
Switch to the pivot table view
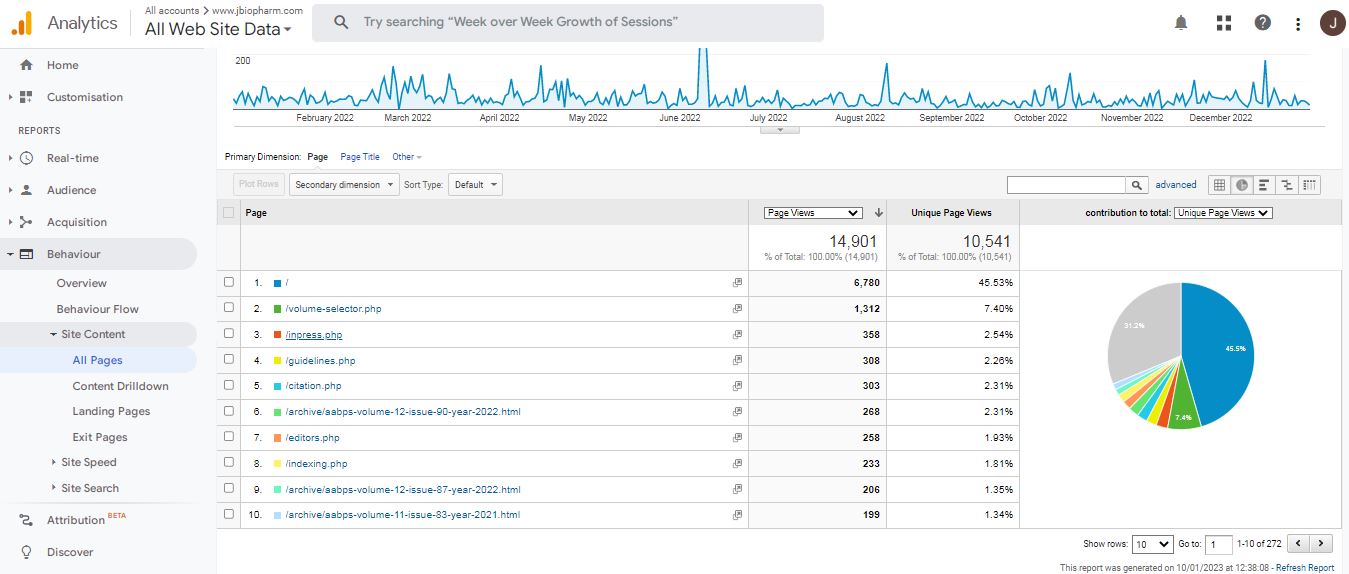click(1310, 185)
